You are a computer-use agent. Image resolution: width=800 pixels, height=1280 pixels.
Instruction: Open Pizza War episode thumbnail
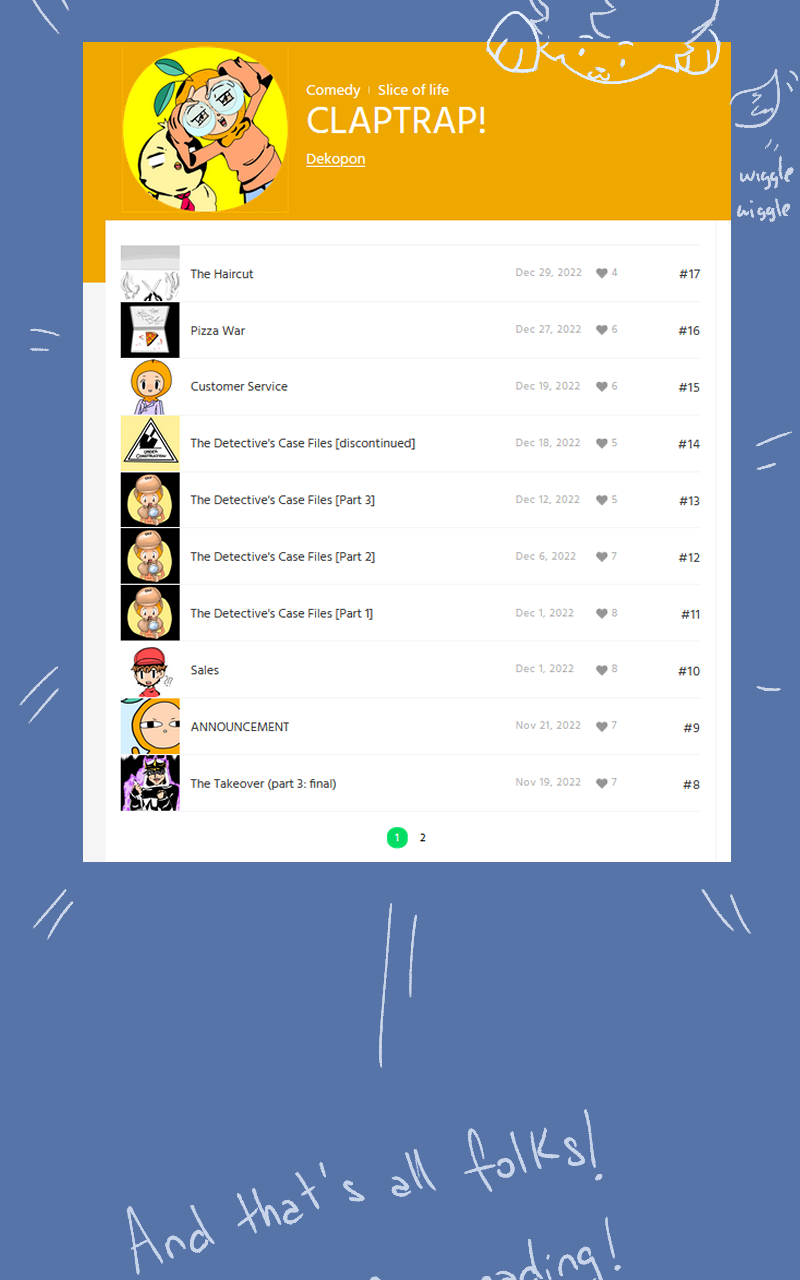tap(150, 330)
